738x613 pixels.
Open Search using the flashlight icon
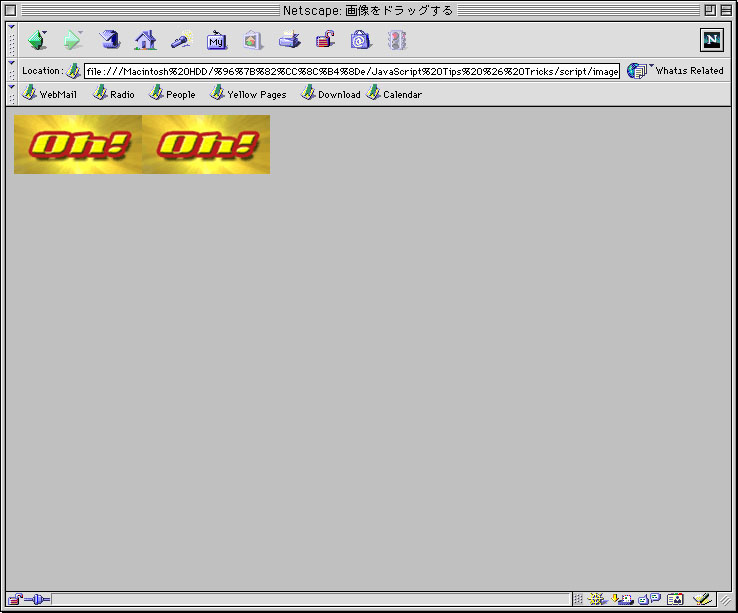point(182,40)
